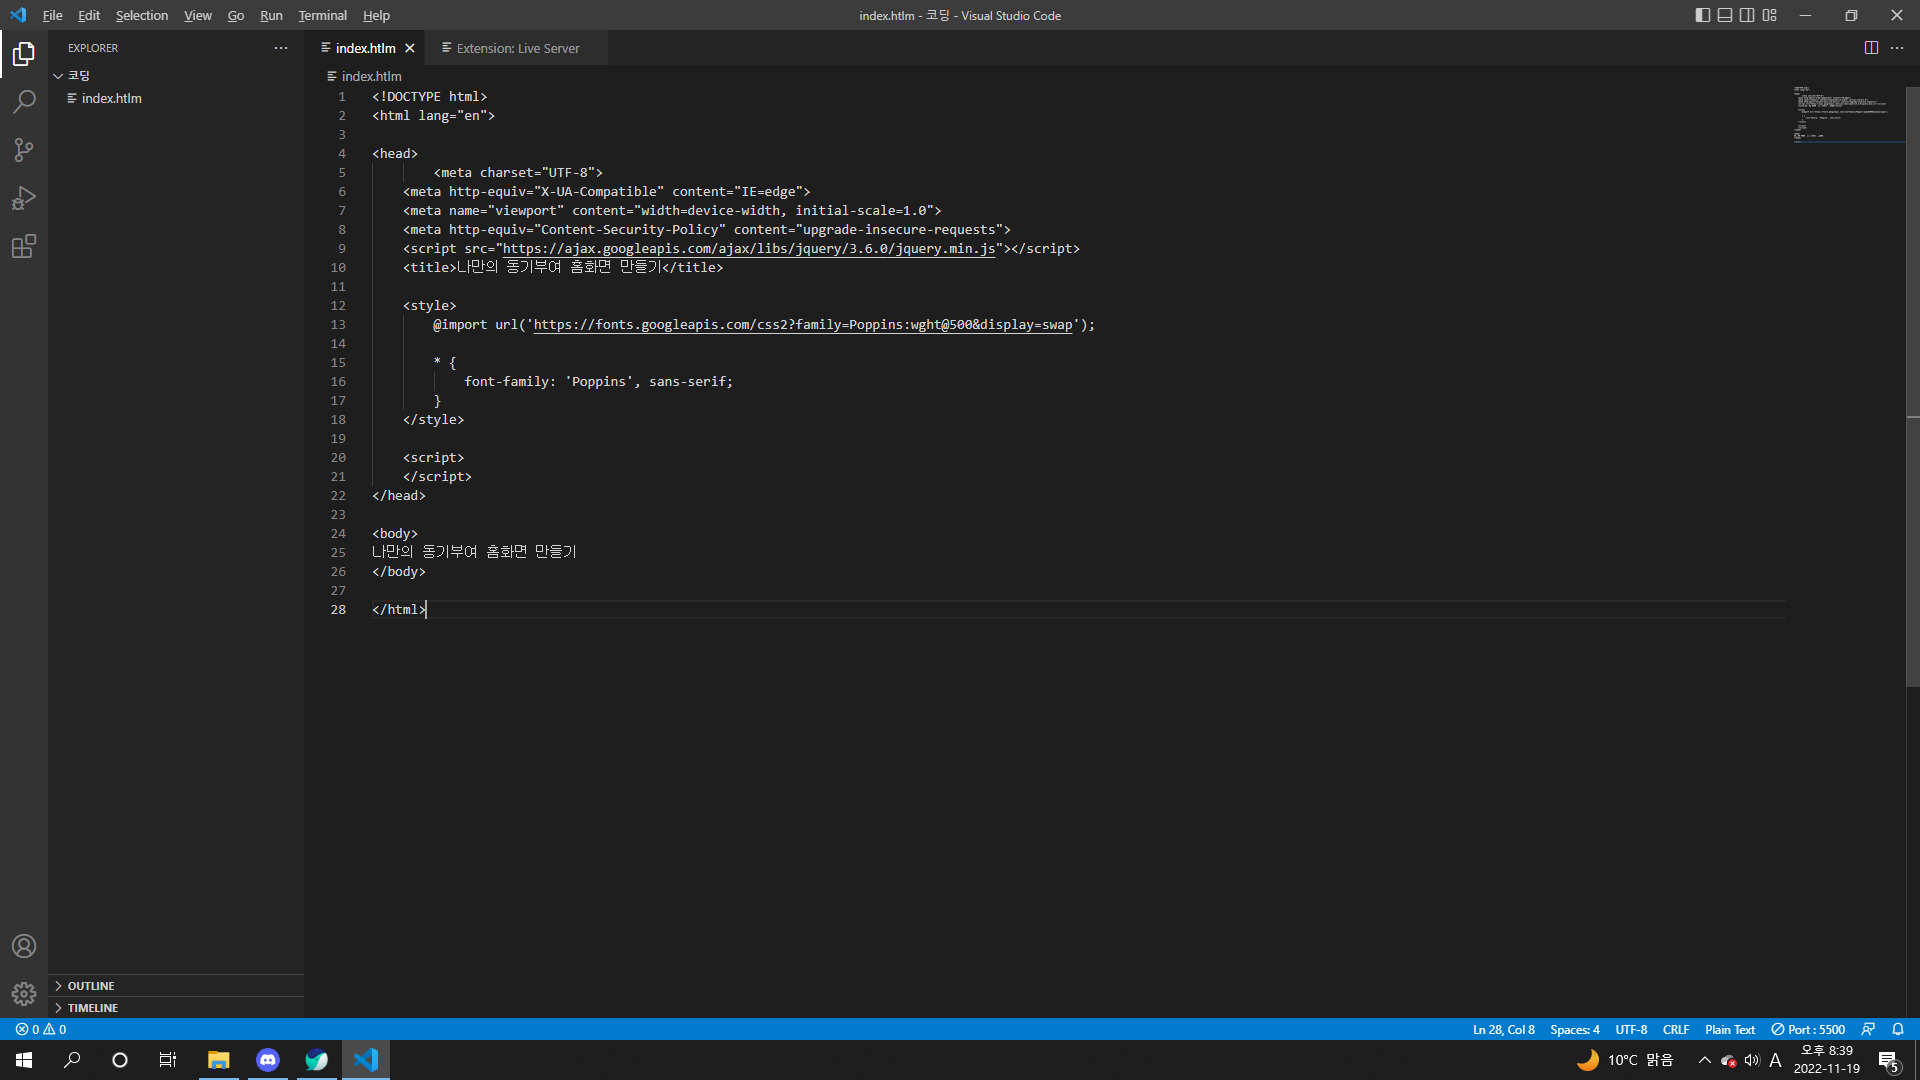Viewport: 1920px width, 1080px height.
Task: Change end of line sequence CRLF
Action: (x=1676, y=1029)
